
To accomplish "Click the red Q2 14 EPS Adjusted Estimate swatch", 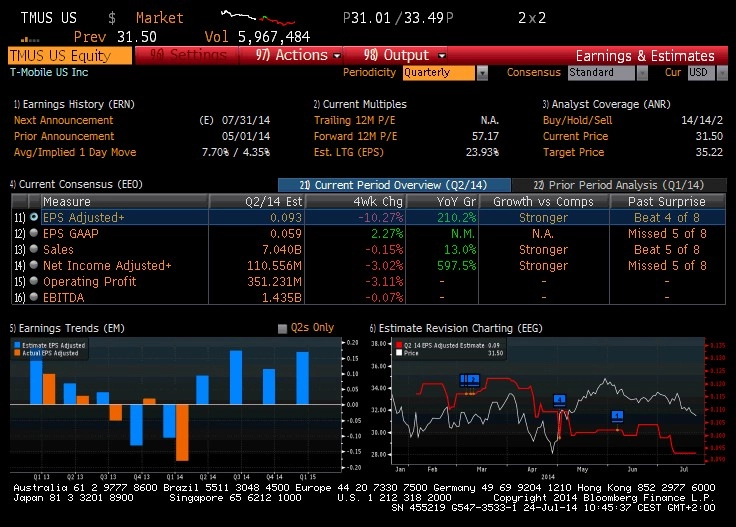I will tap(399, 345).
